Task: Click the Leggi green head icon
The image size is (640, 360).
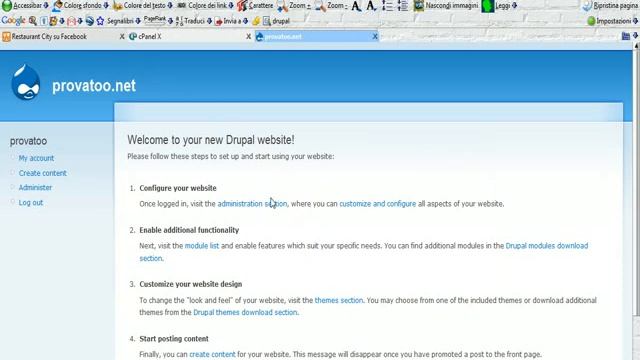Action: 488,6
